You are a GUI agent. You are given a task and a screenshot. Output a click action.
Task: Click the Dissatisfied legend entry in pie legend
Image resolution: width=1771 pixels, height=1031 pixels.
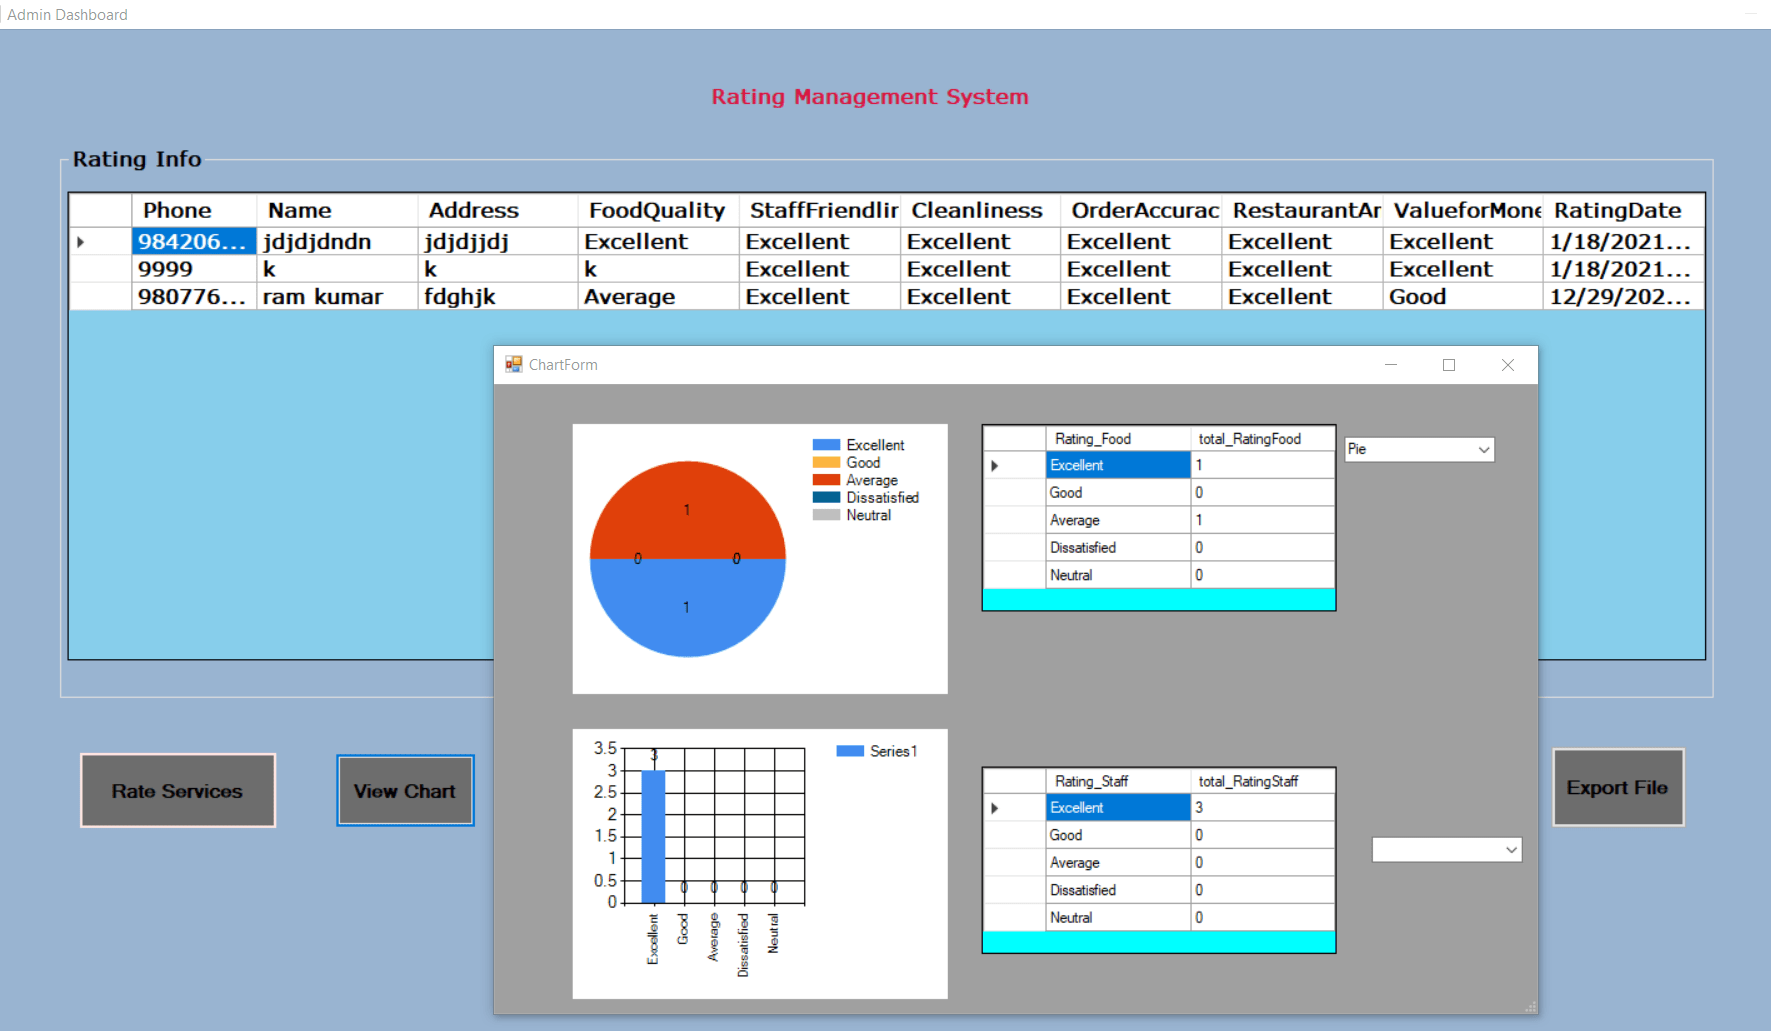click(x=882, y=497)
